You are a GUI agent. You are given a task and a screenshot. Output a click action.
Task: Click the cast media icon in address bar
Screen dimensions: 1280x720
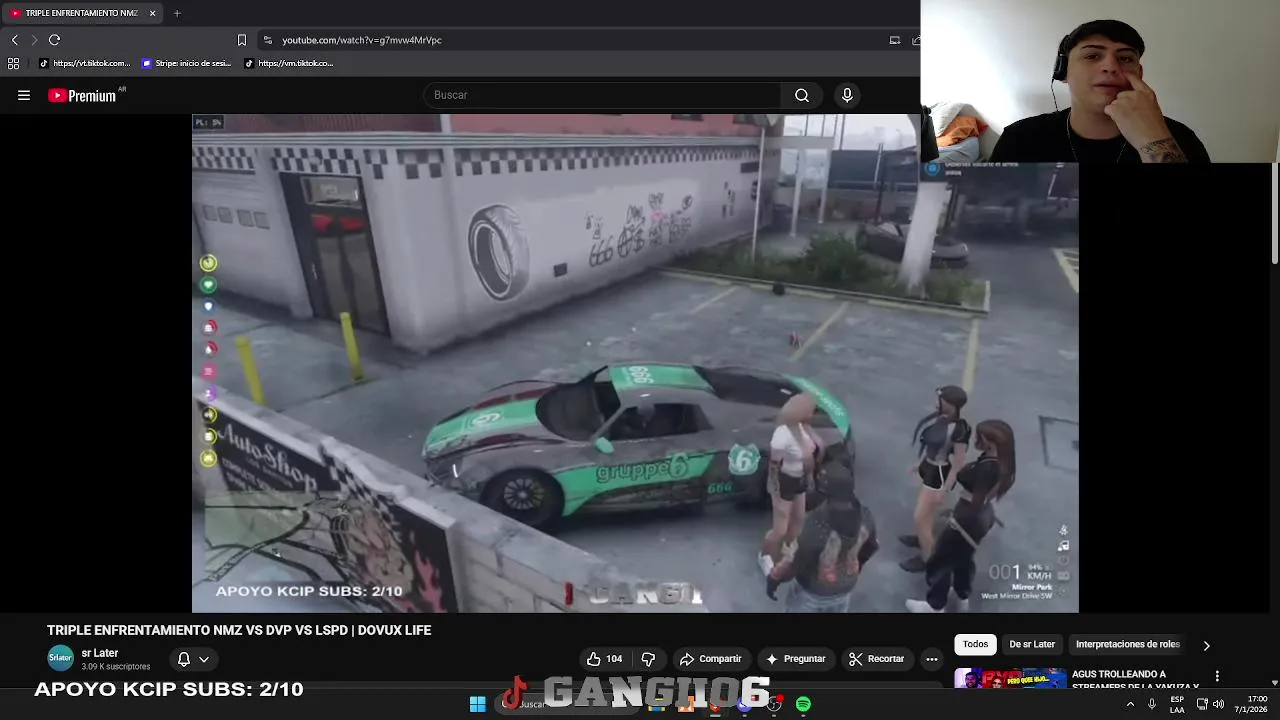(x=895, y=40)
